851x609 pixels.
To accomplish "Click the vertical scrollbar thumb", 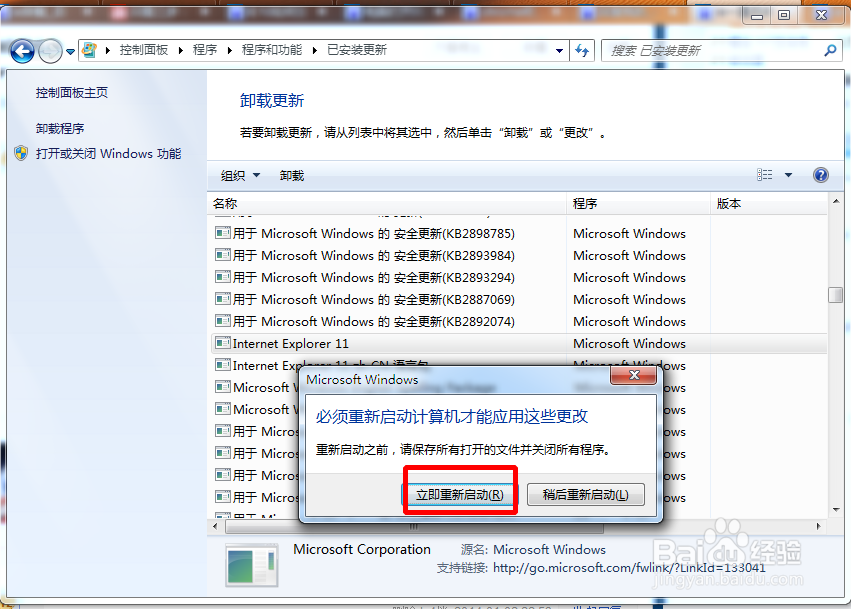I will [x=836, y=295].
